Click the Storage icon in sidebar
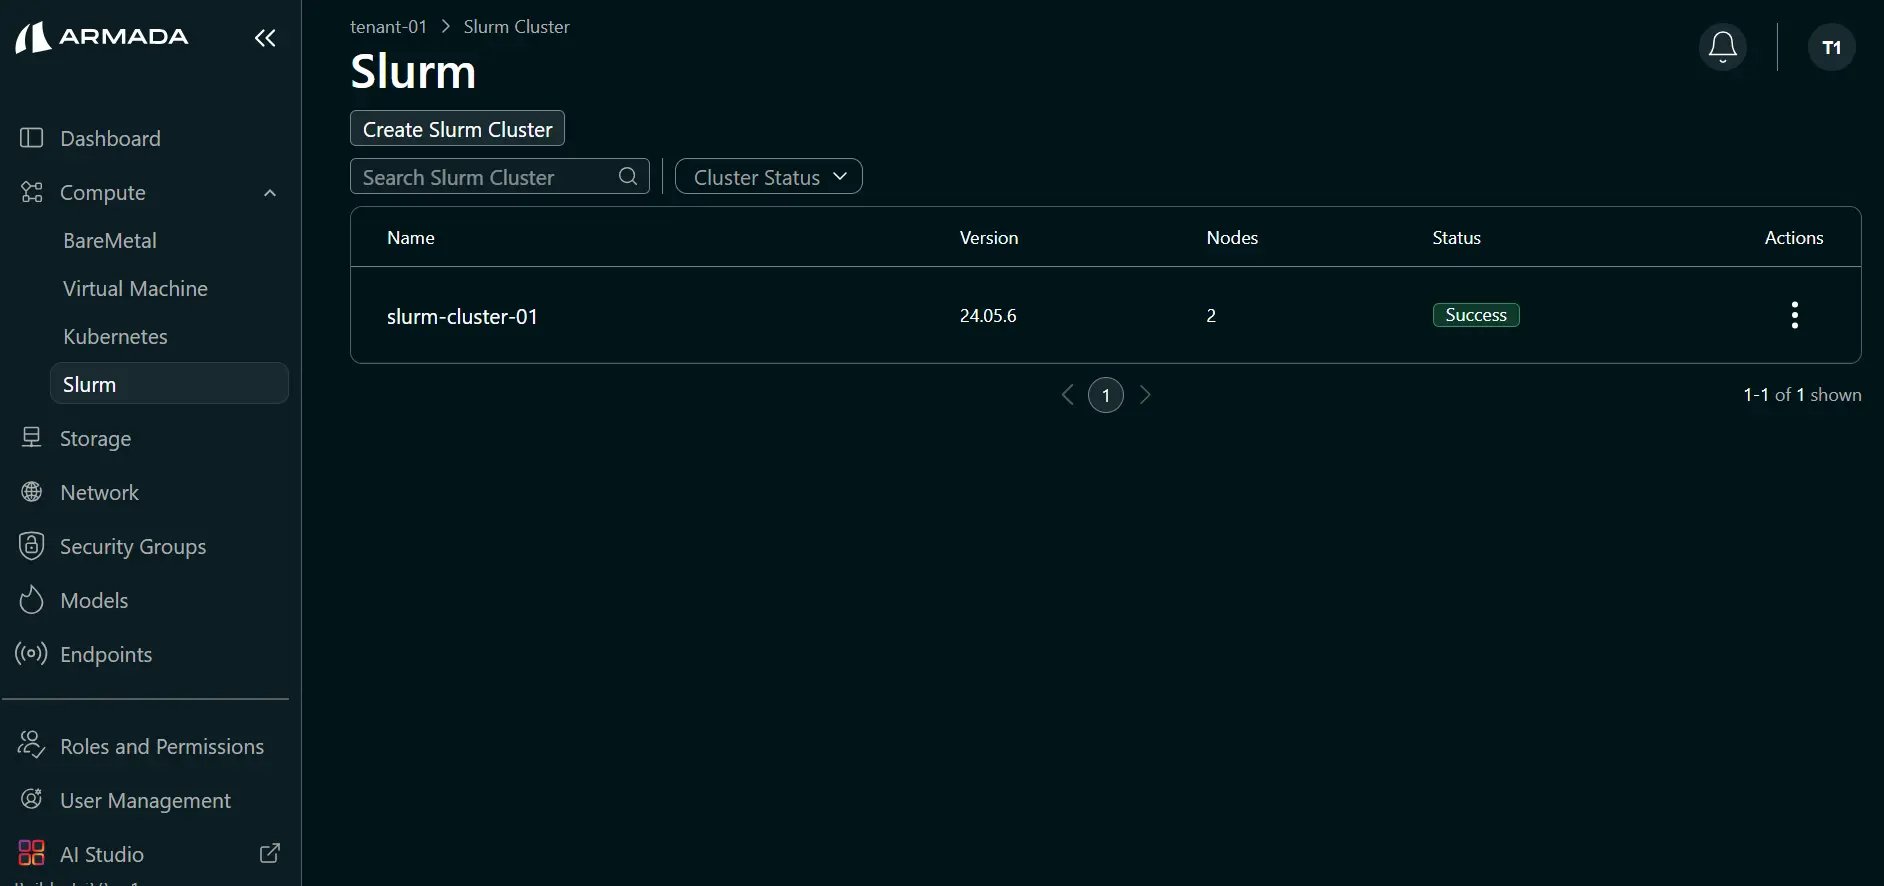The height and width of the screenshot is (886, 1884). (x=32, y=438)
